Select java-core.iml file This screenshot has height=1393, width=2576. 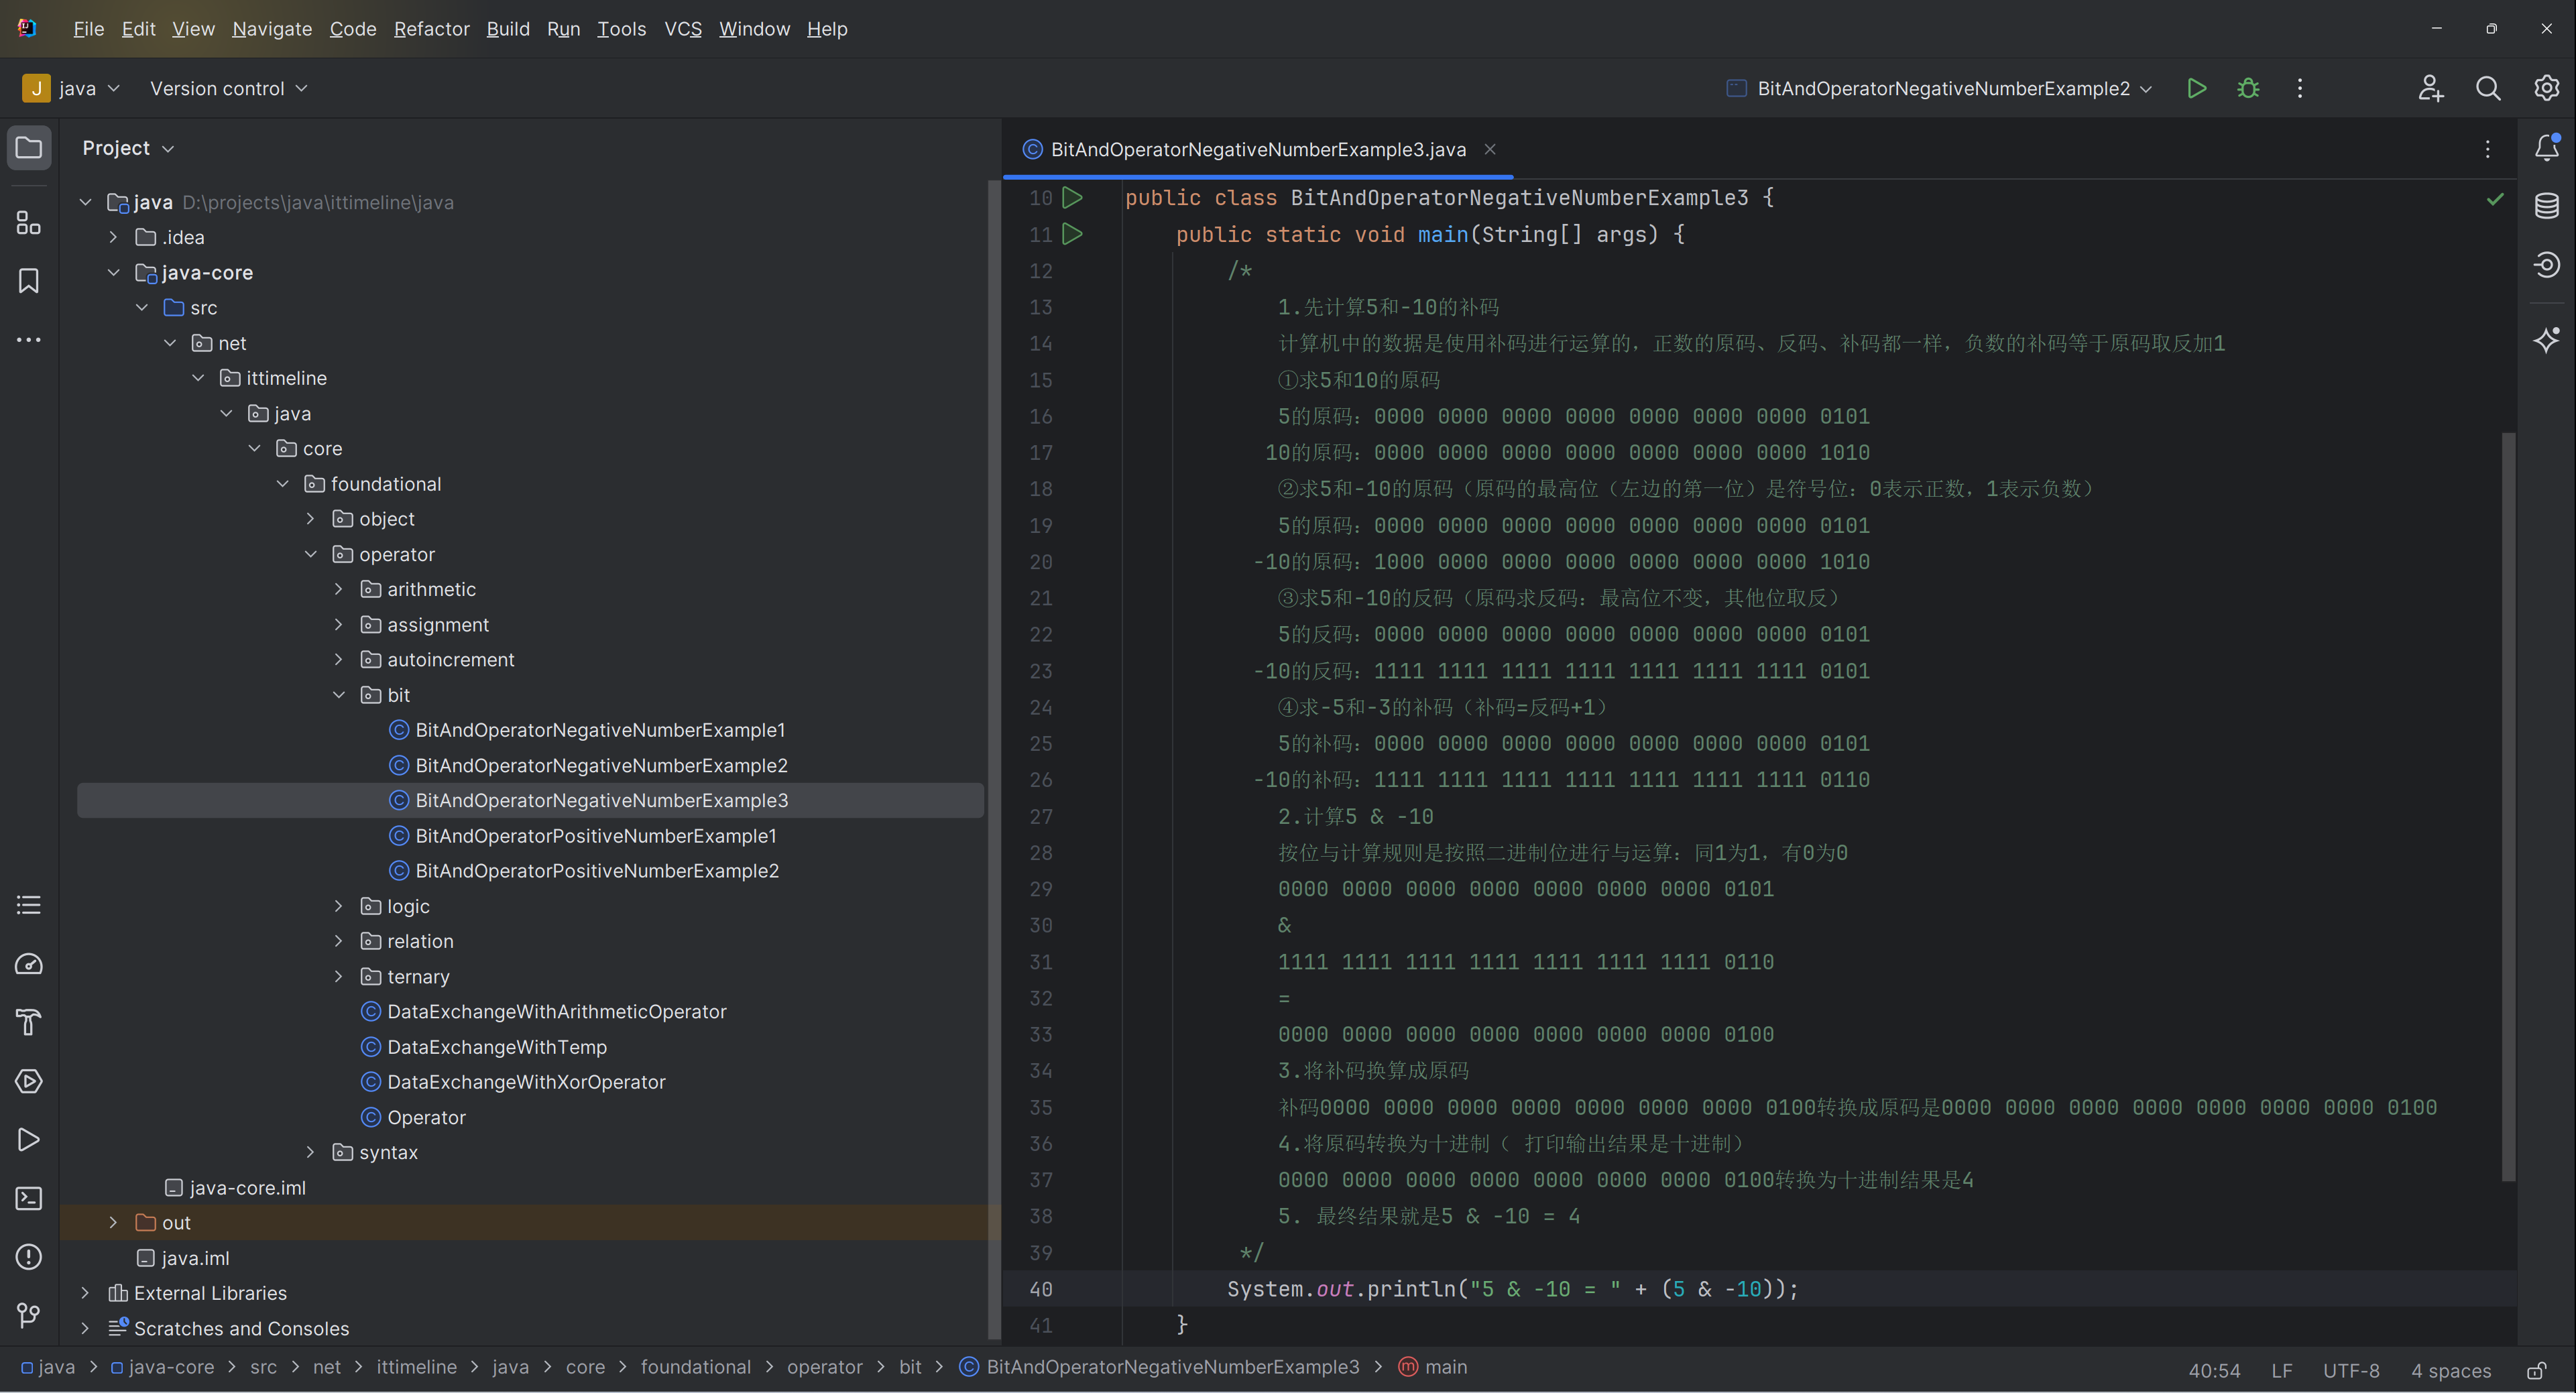[247, 1187]
